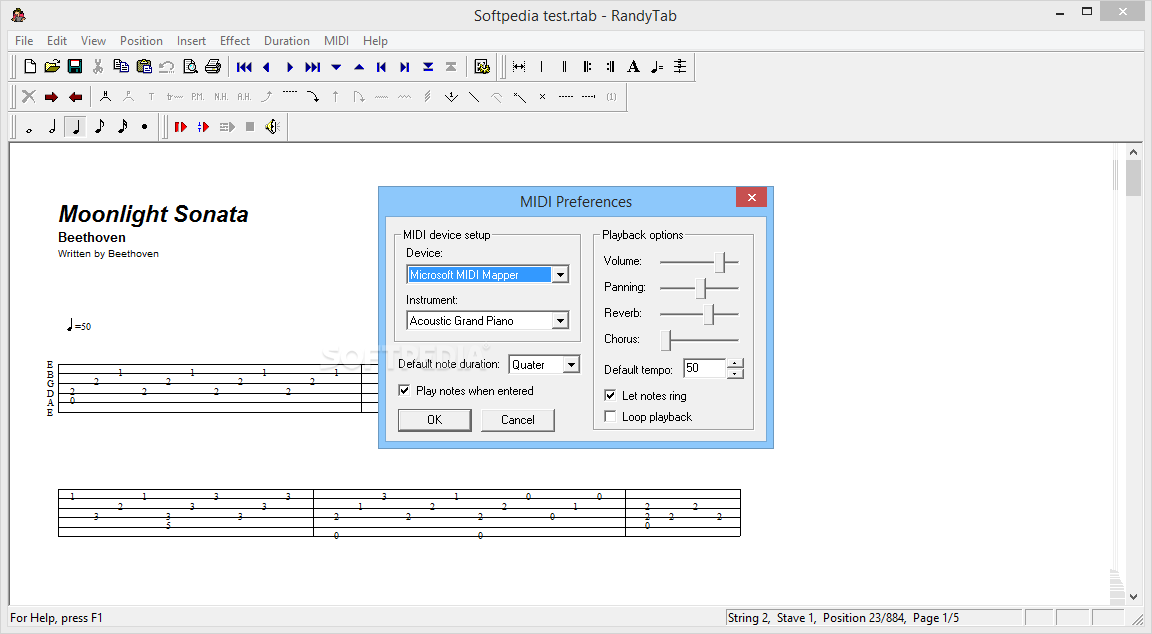Click scroll-up arrow of document scrollbar
The width and height of the screenshot is (1152, 634).
tap(1133, 152)
